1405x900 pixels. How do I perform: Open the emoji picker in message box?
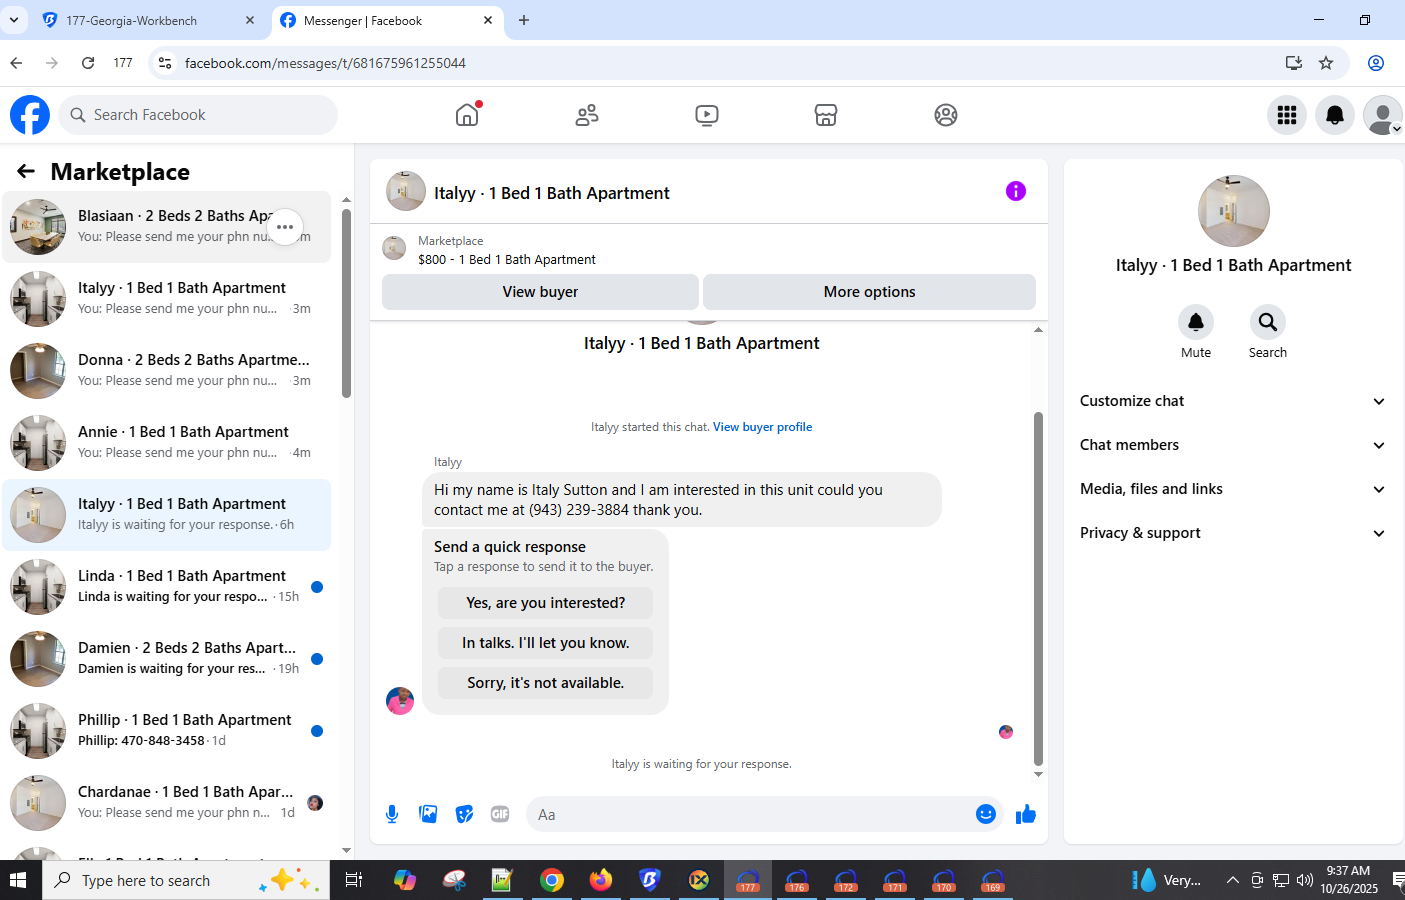[x=986, y=814]
